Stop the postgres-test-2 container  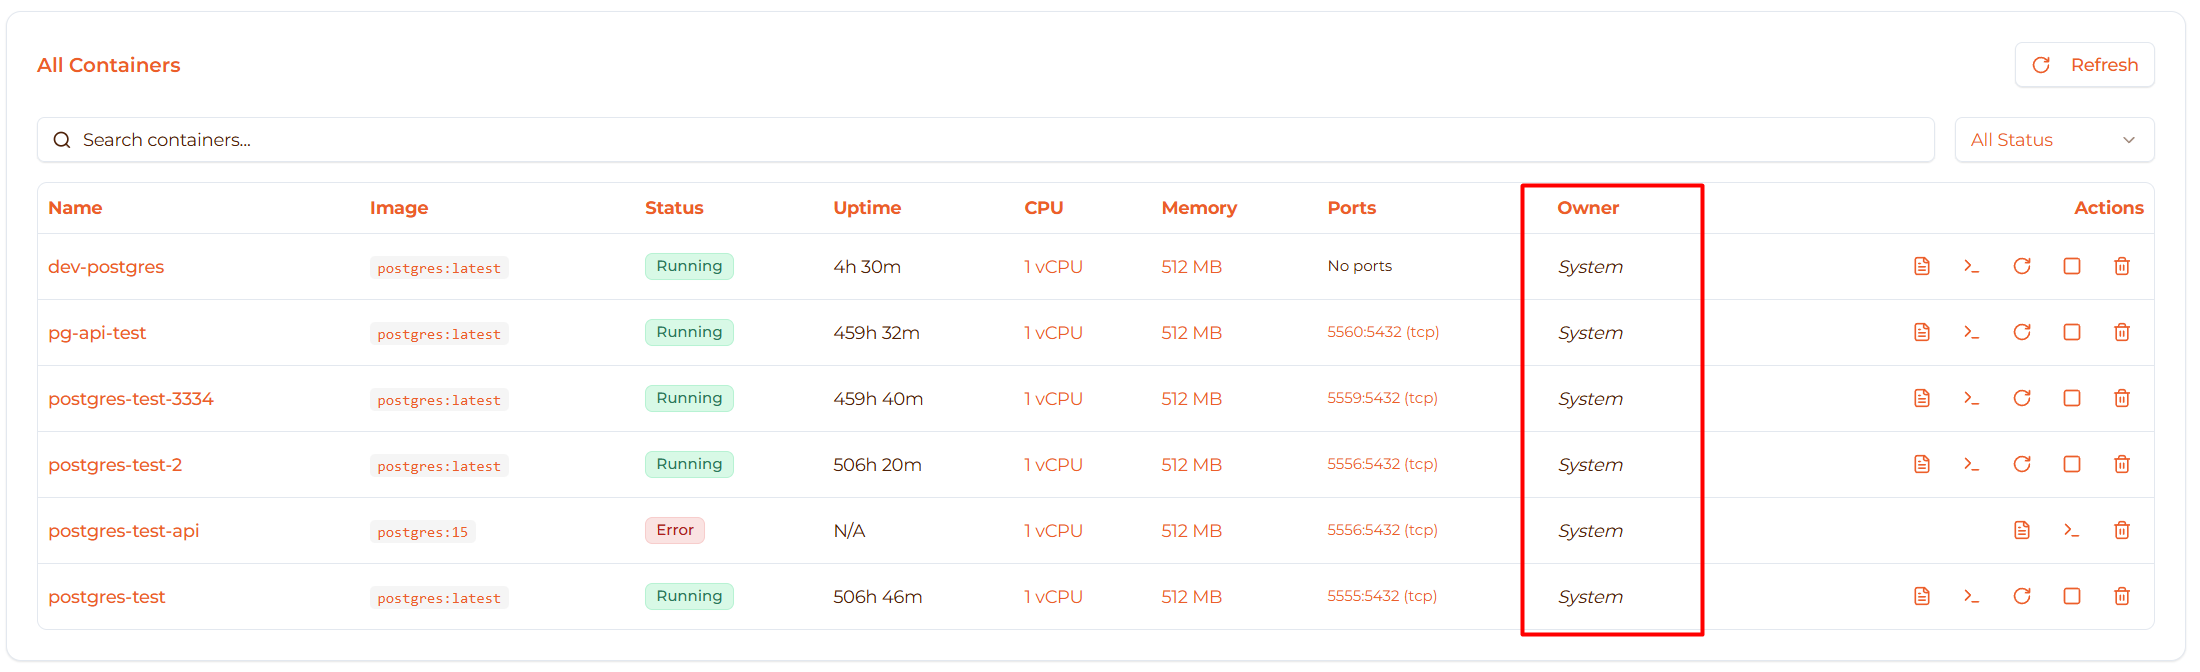tap(2071, 464)
